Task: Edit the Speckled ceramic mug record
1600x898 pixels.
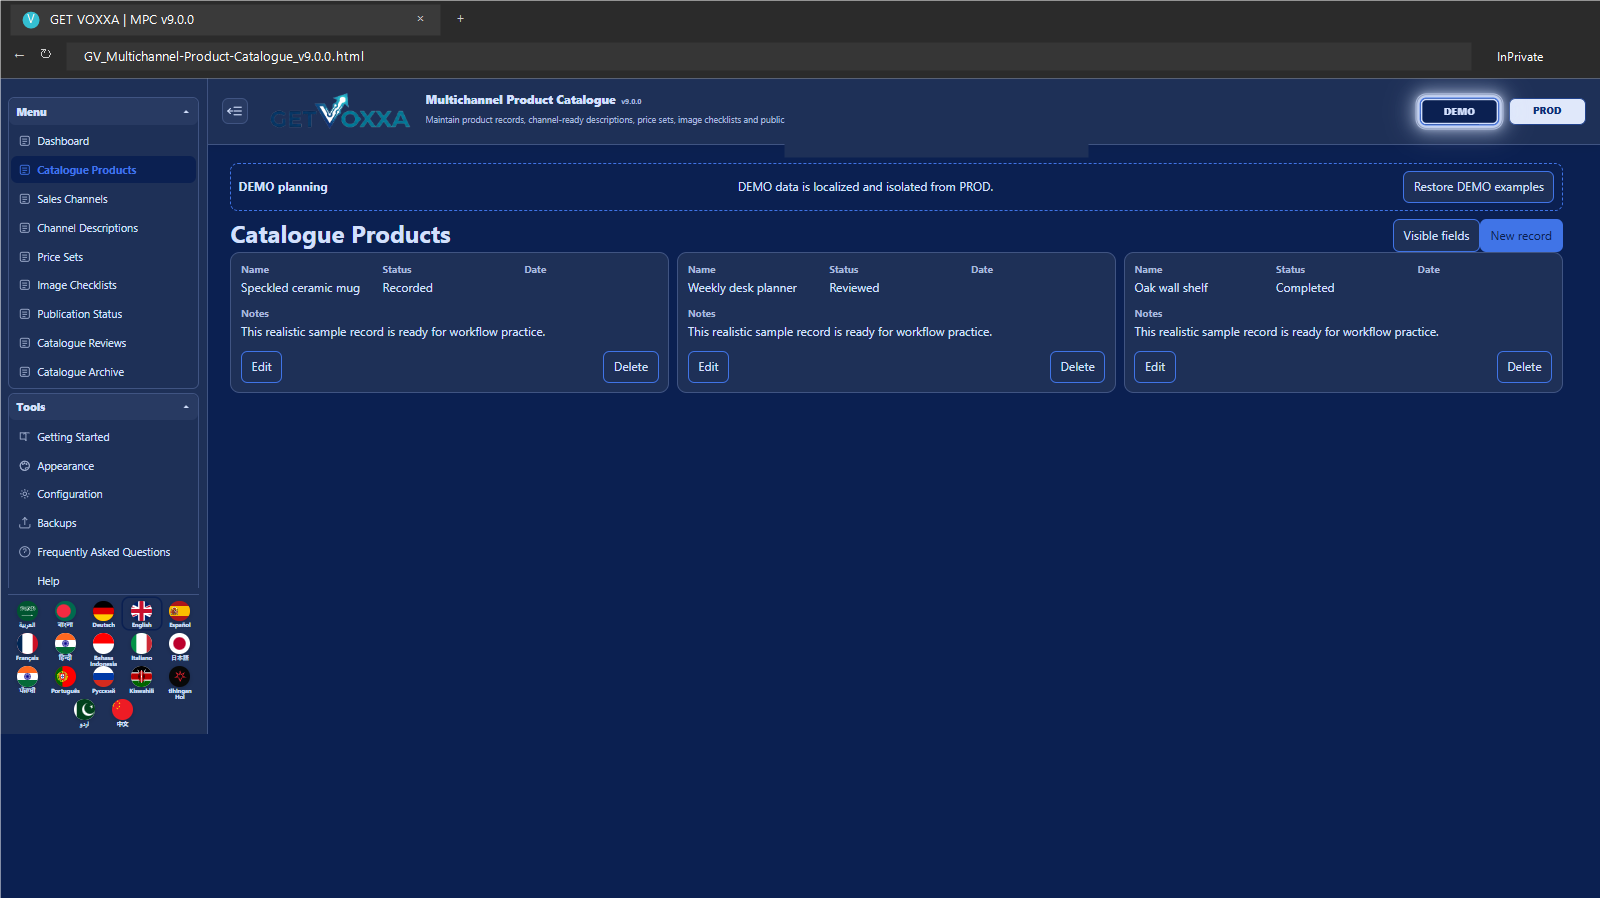Action: [261, 367]
